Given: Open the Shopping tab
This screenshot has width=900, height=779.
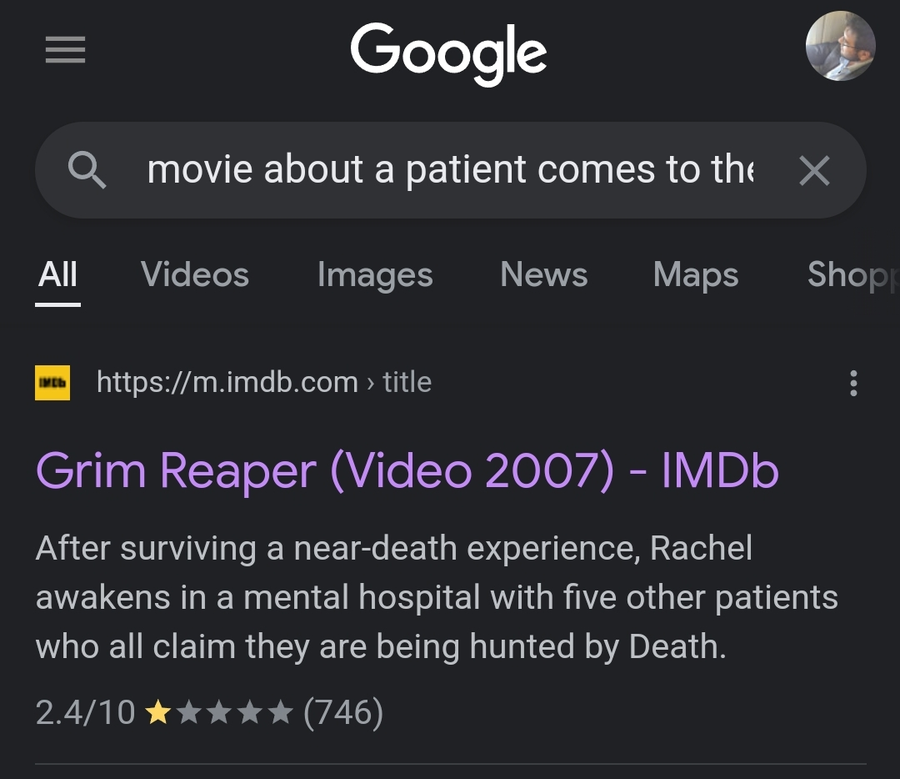Looking at the screenshot, I should click(852, 274).
